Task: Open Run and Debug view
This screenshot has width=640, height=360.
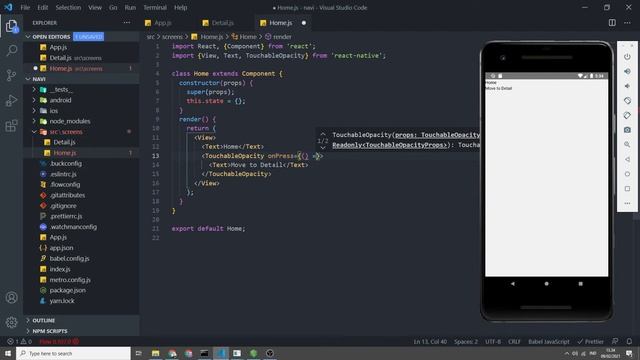Action: tap(11, 100)
